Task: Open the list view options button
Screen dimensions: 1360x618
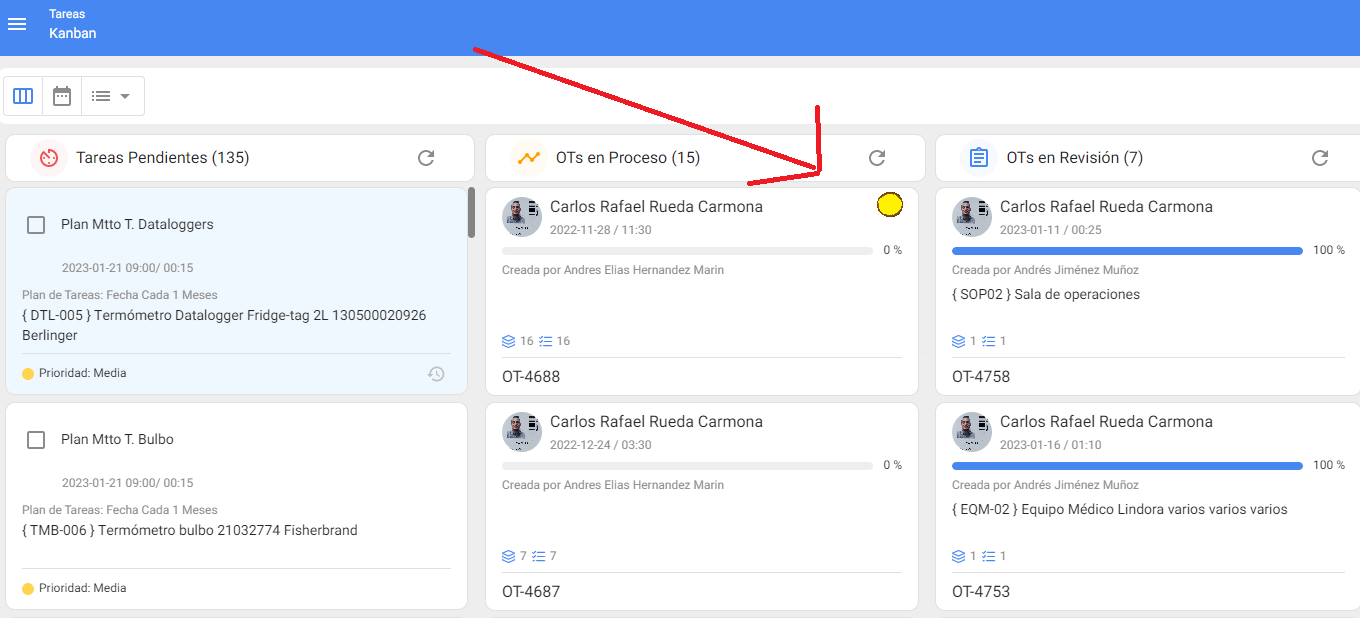Action: [101, 96]
